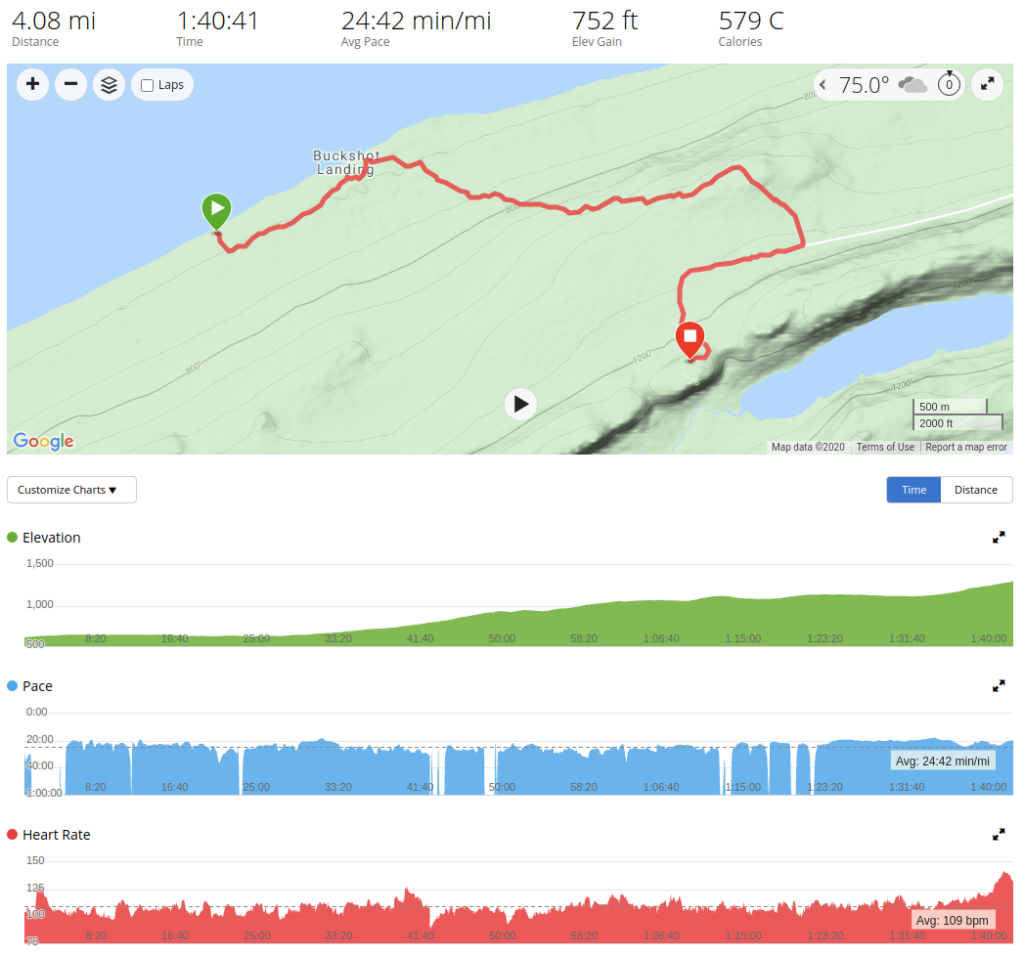1024x957 pixels.
Task: Zoom out on the map
Action: coord(71,84)
